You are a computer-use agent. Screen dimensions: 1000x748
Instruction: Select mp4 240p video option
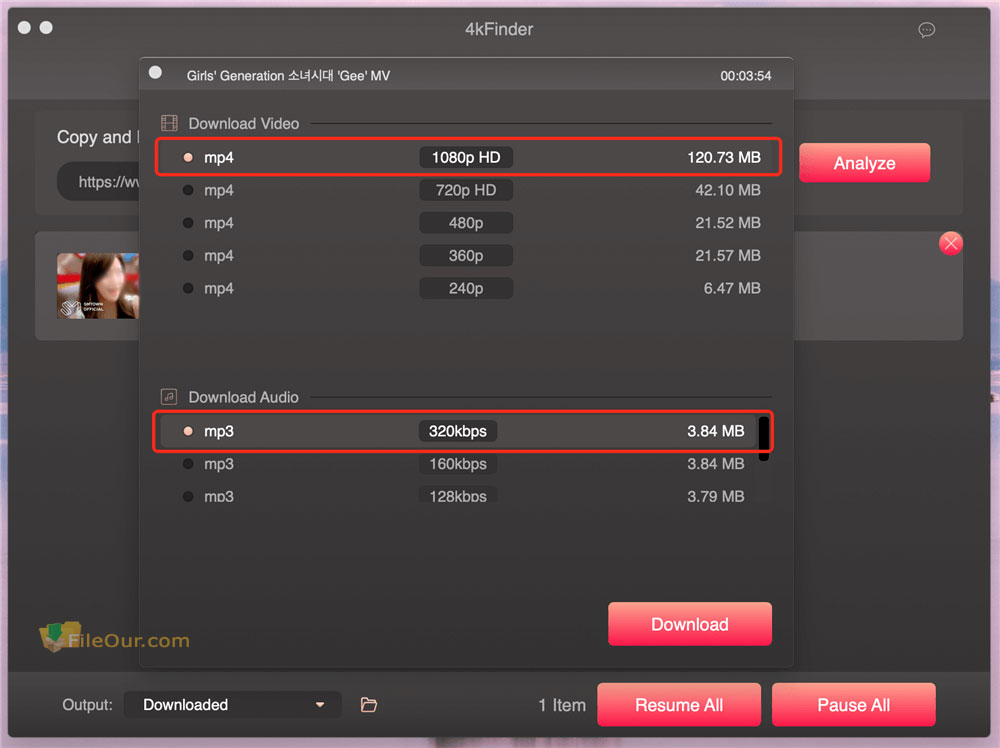tap(469, 288)
